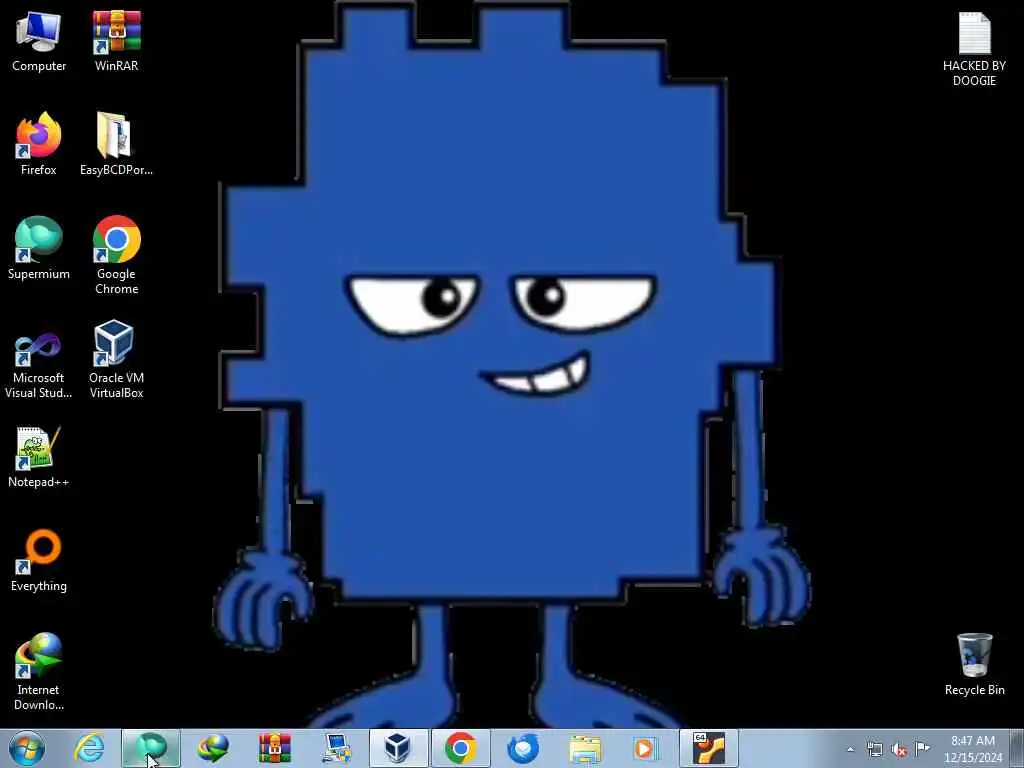Open the Recycle Bin
The width and height of the screenshot is (1024, 768).
coord(974,664)
